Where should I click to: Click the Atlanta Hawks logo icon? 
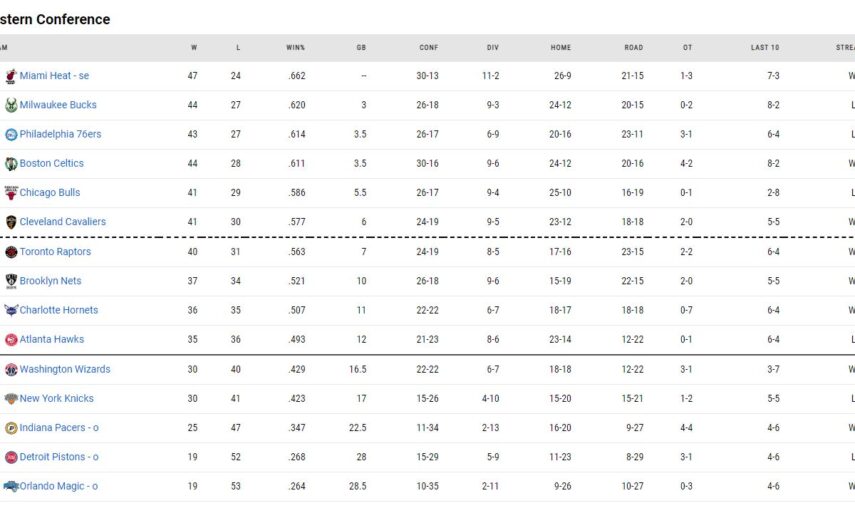point(11,340)
